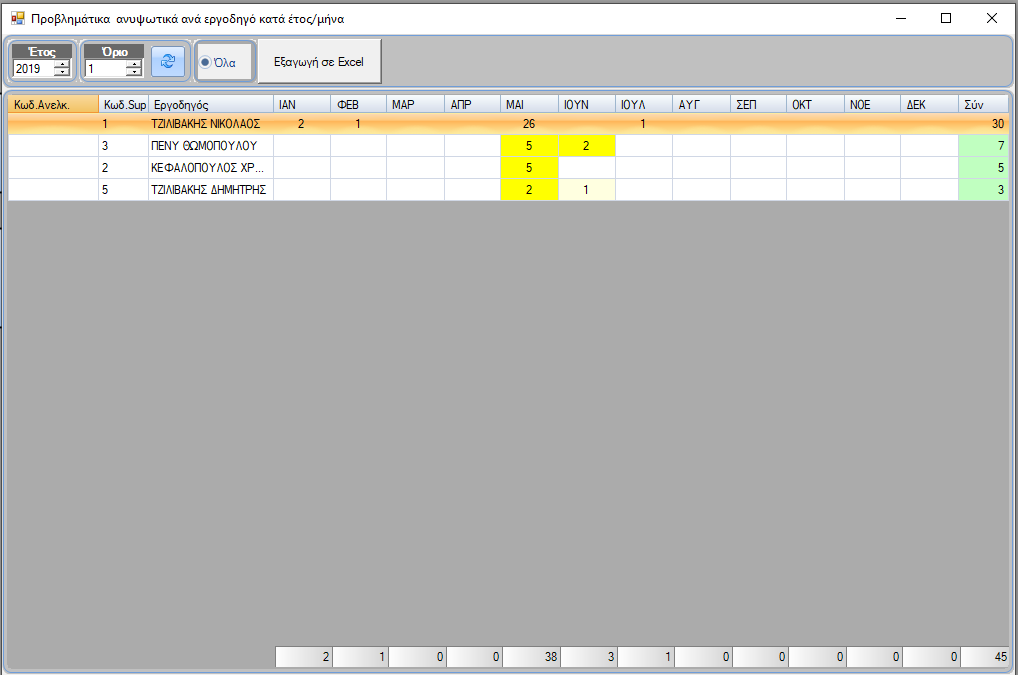Sort by the Σύν total column header
Viewport: 1018px width, 675px height.
click(x=983, y=104)
